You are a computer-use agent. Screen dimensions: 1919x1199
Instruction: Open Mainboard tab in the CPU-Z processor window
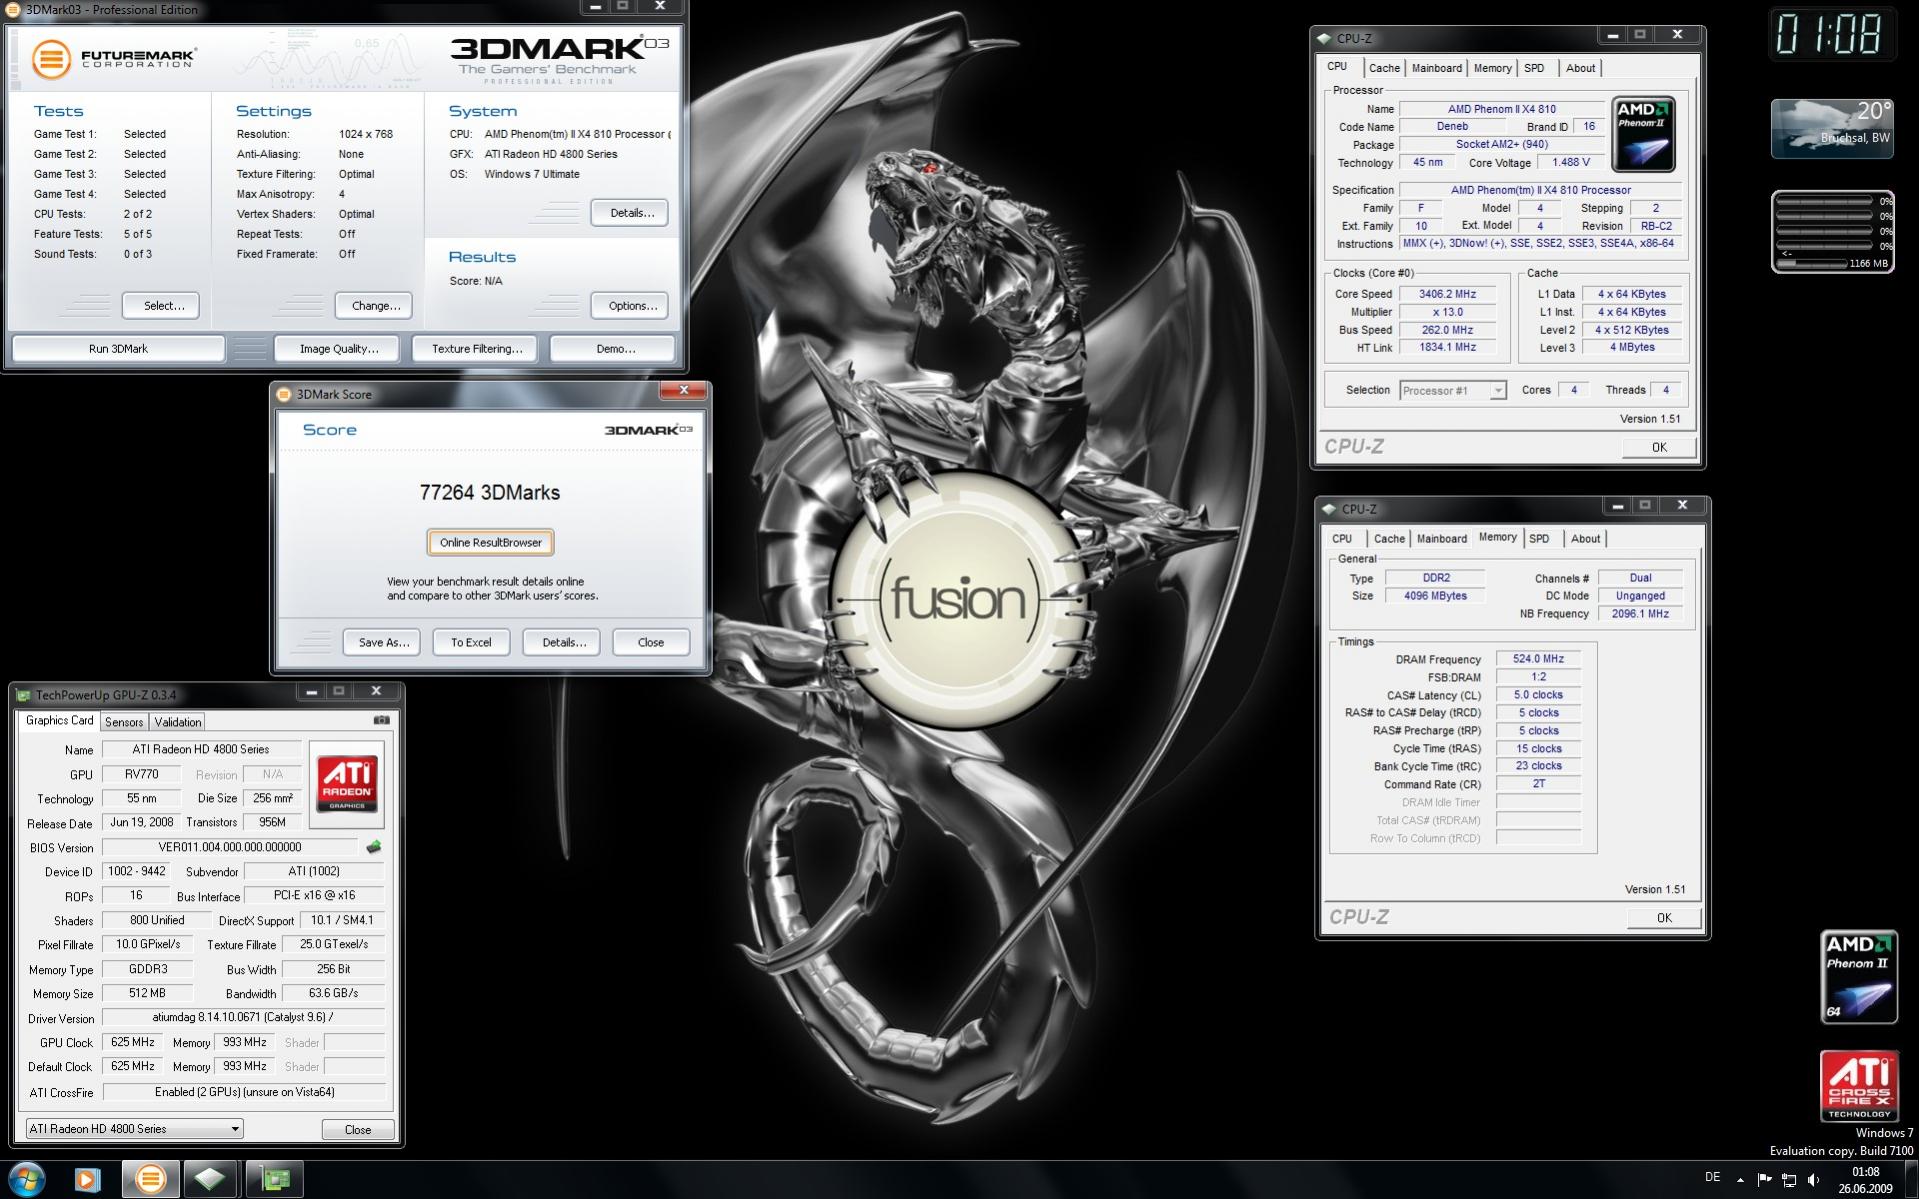1437,68
